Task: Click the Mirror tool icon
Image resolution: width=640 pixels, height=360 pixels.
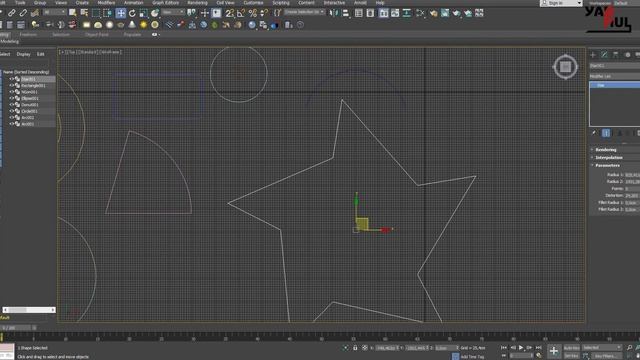Action: point(334,13)
